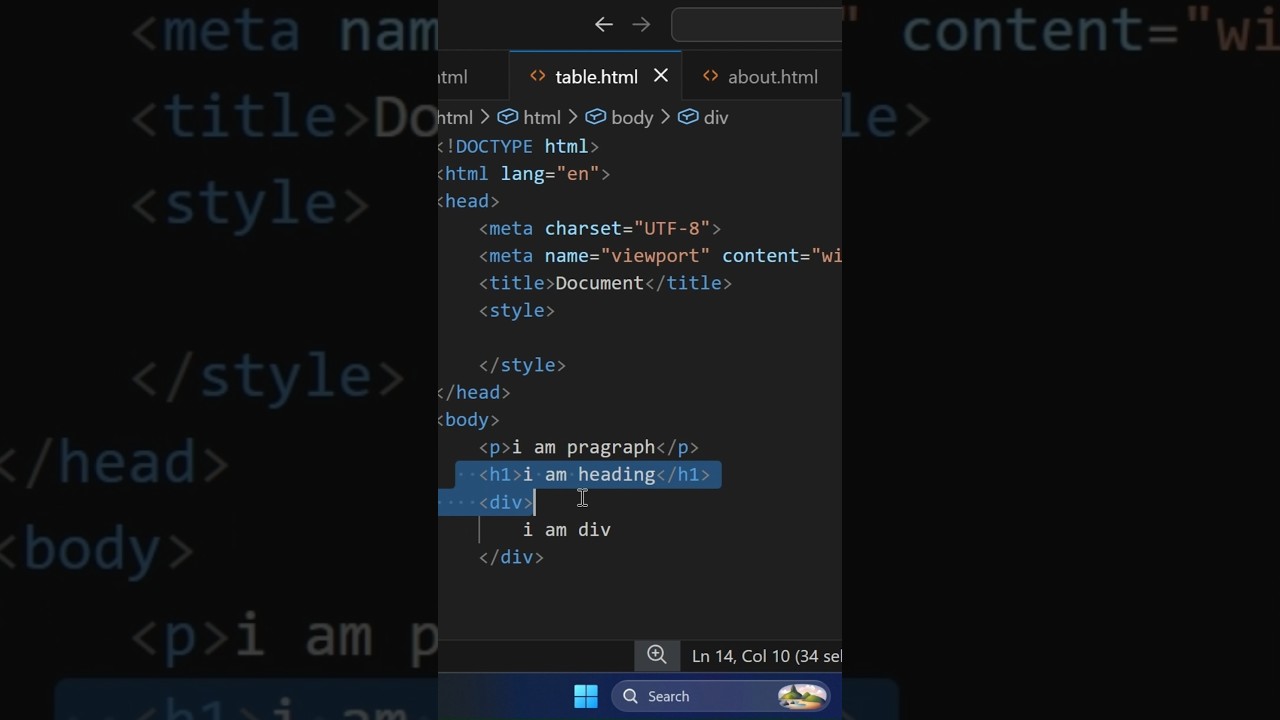The image size is (1280, 720).
Task: Select html element in breadcrumb
Action: tap(542, 118)
